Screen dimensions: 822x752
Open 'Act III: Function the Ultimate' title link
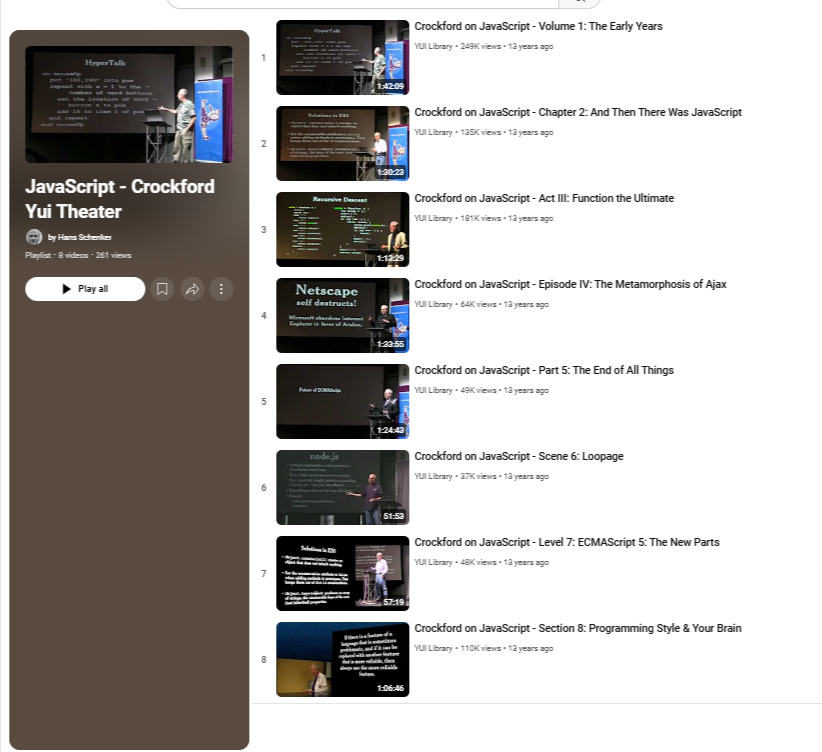point(544,198)
